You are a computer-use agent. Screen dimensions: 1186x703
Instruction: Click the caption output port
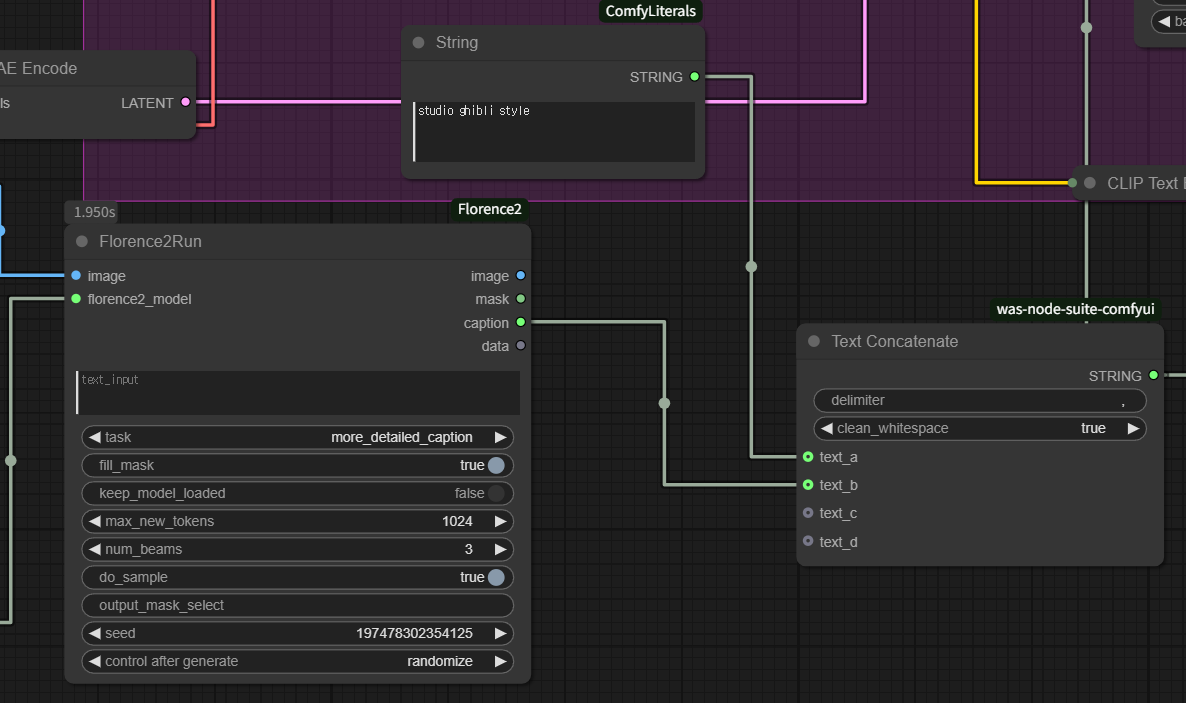tap(520, 322)
